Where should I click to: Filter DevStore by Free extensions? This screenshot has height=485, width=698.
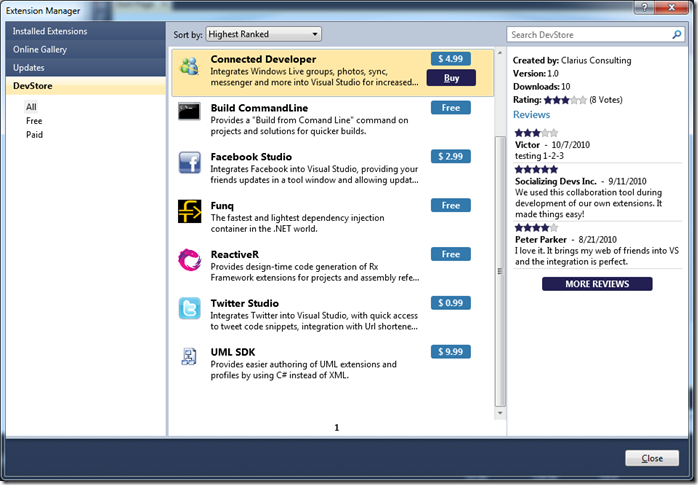pos(34,121)
